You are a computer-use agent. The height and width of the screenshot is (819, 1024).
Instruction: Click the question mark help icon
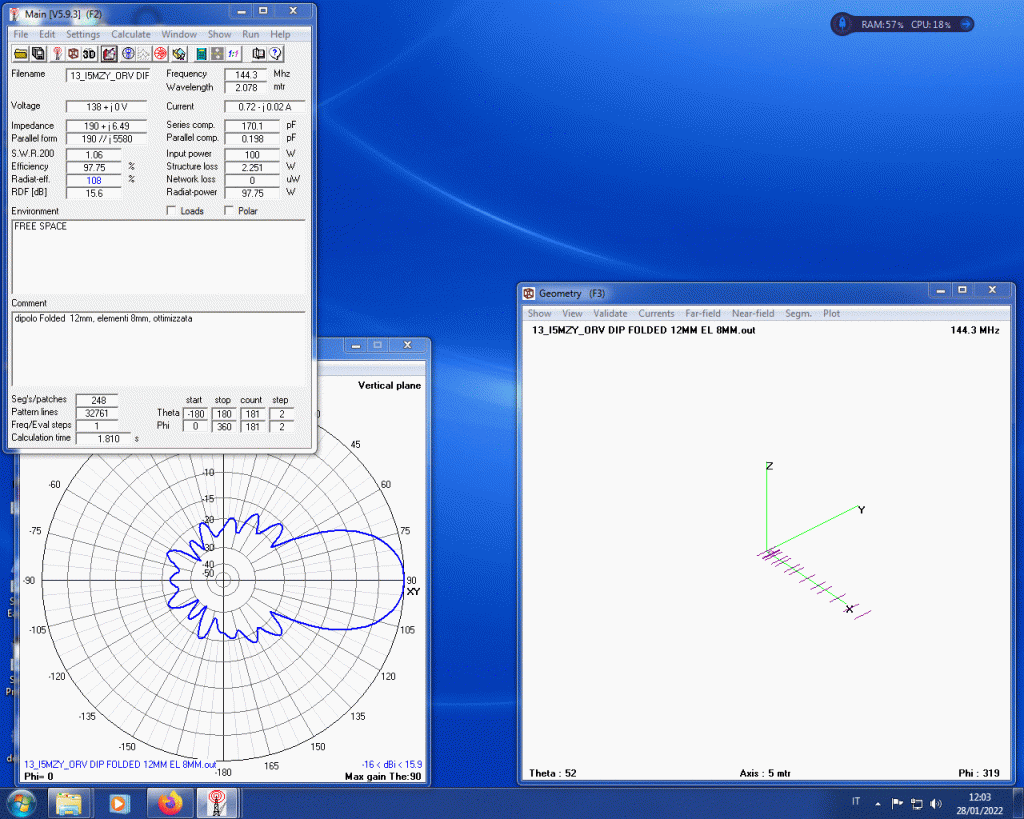point(275,54)
